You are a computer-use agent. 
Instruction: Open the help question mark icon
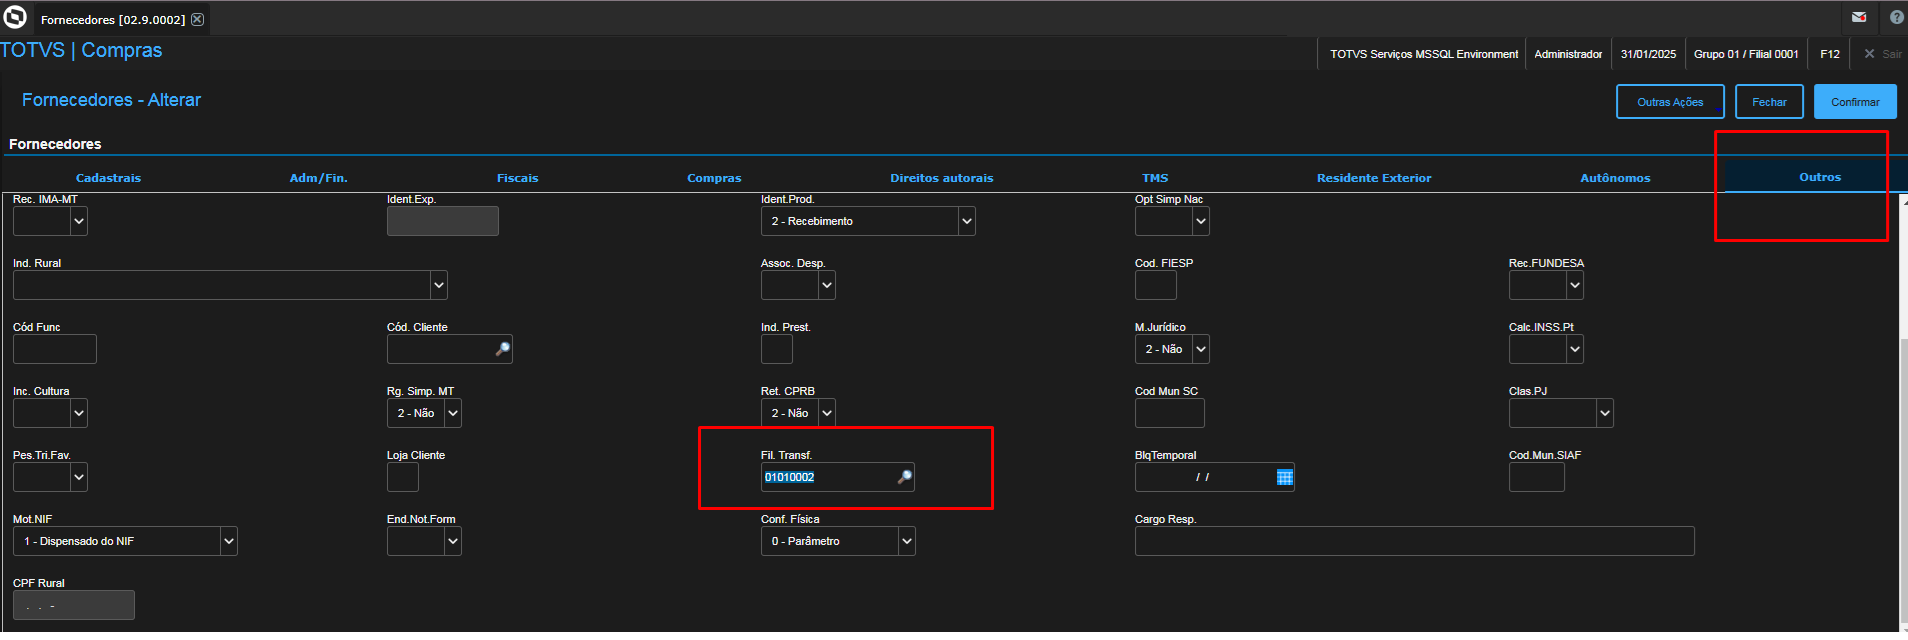click(1896, 17)
